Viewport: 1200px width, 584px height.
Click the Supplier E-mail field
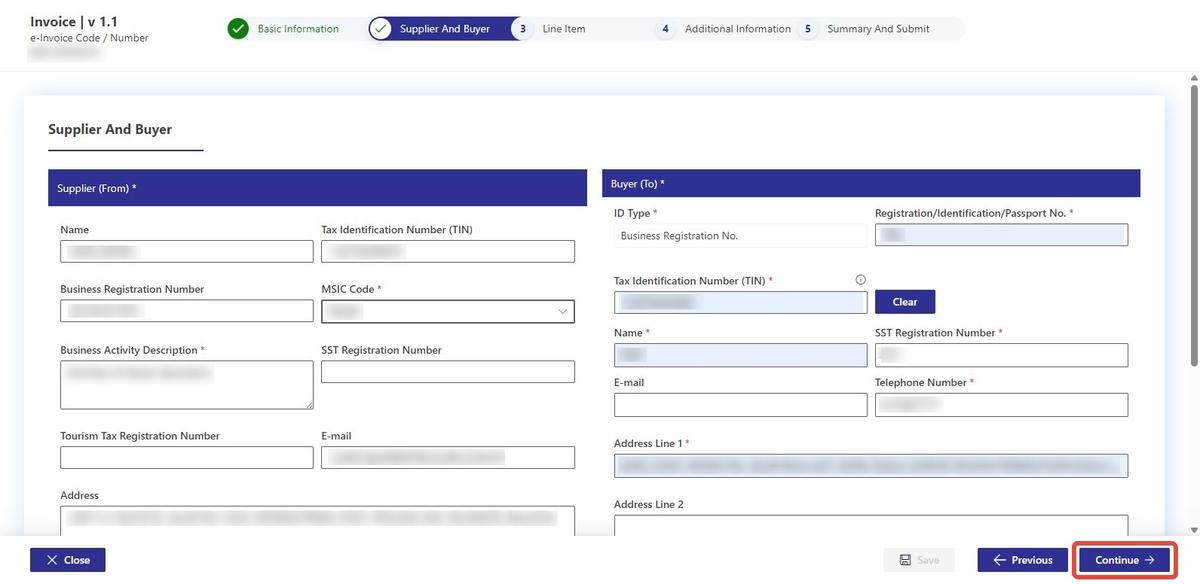pos(448,457)
